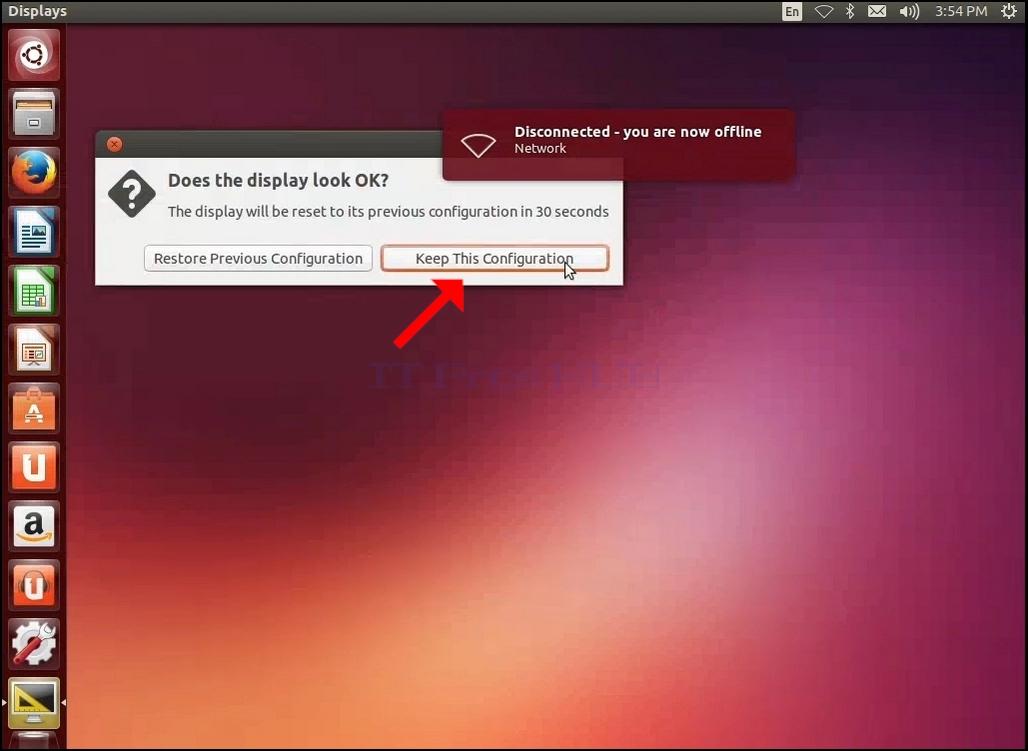Screen dimensions: 1028x751
Task: Open the messaging mail indicator
Action: 877,11
